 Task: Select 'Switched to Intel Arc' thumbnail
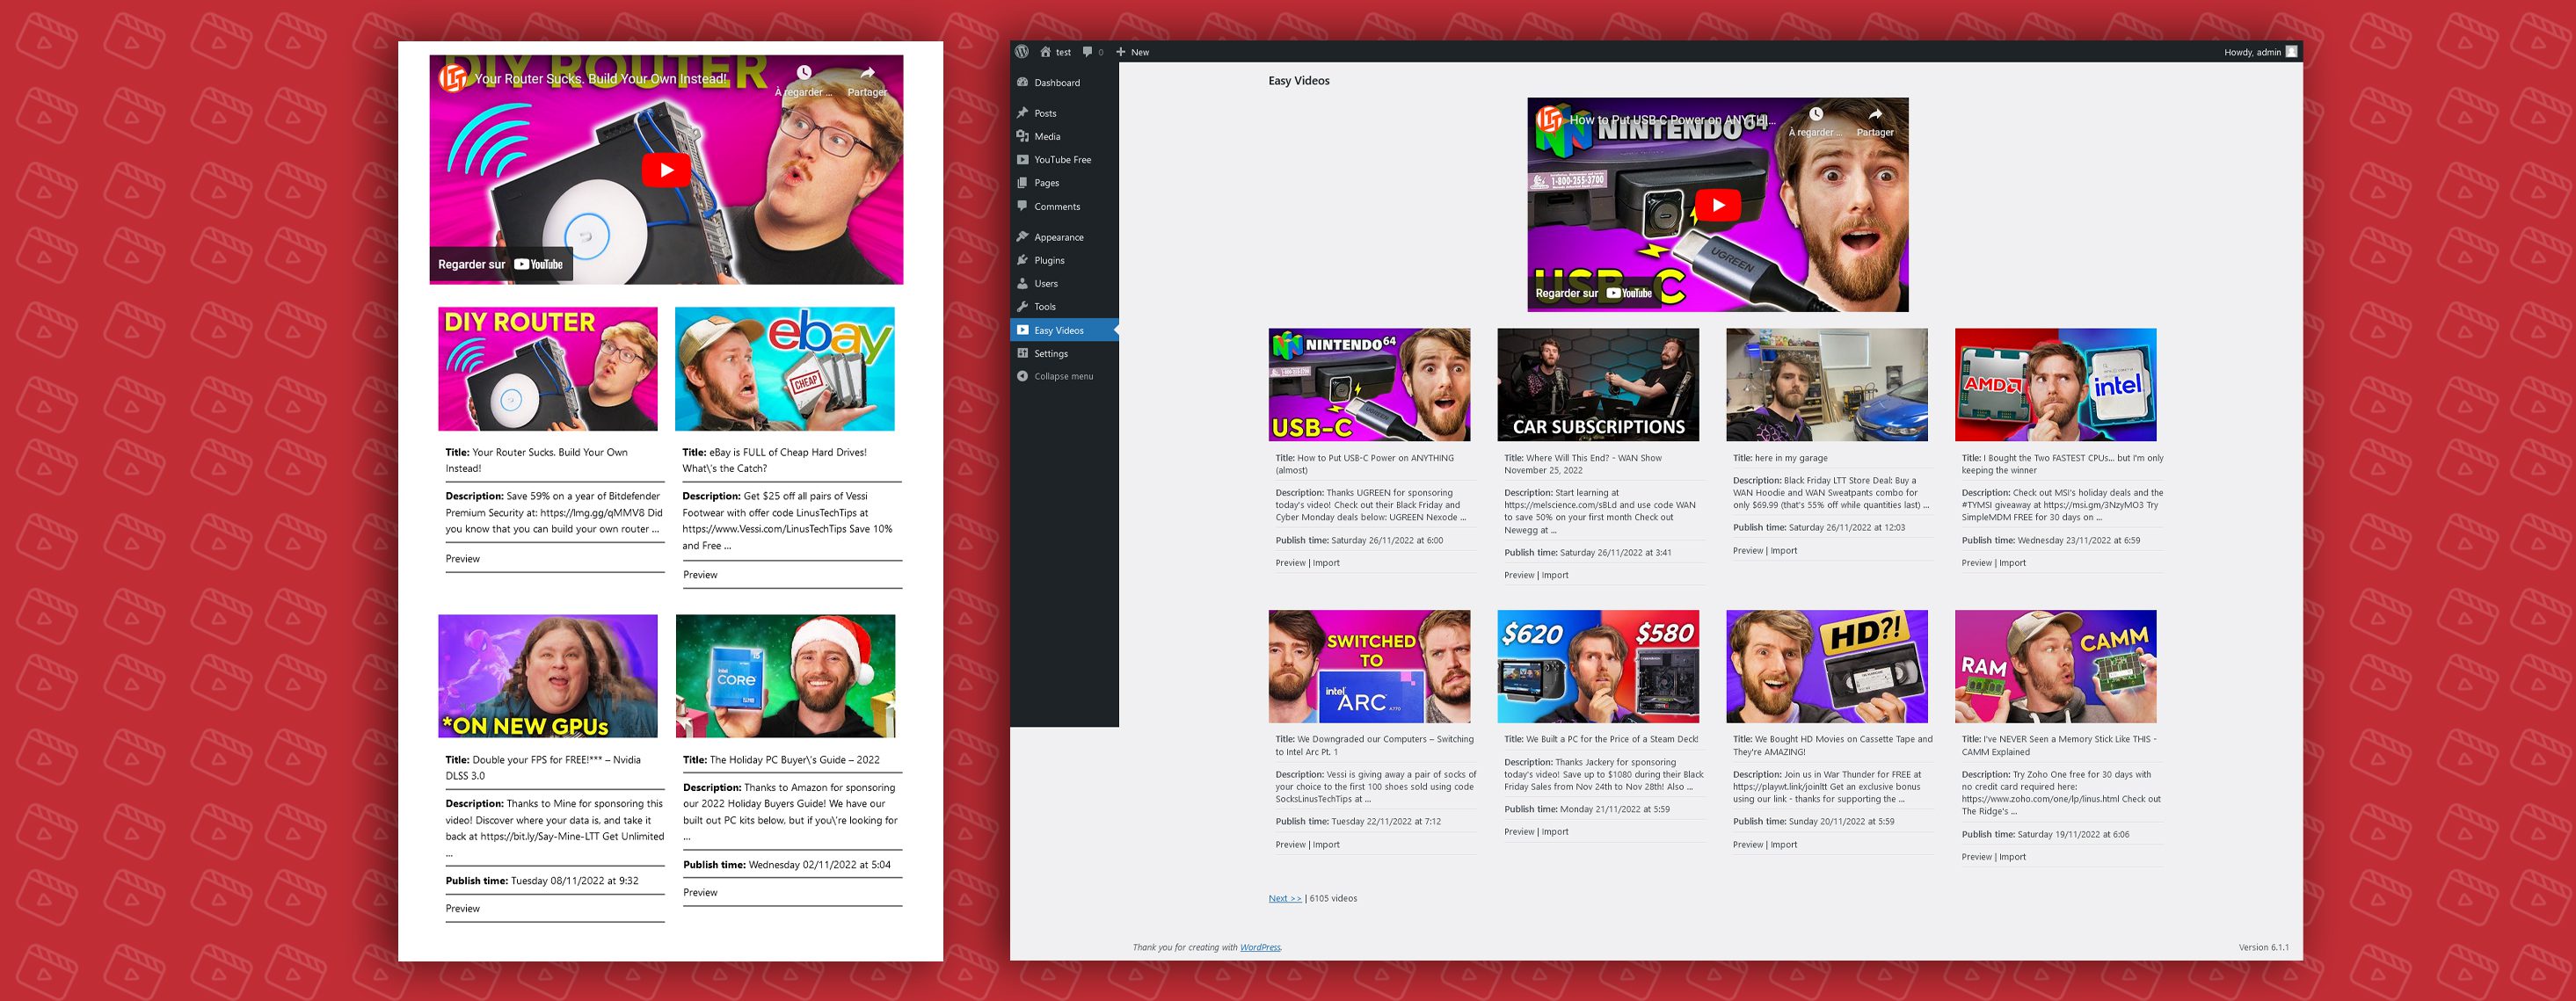(x=1369, y=666)
